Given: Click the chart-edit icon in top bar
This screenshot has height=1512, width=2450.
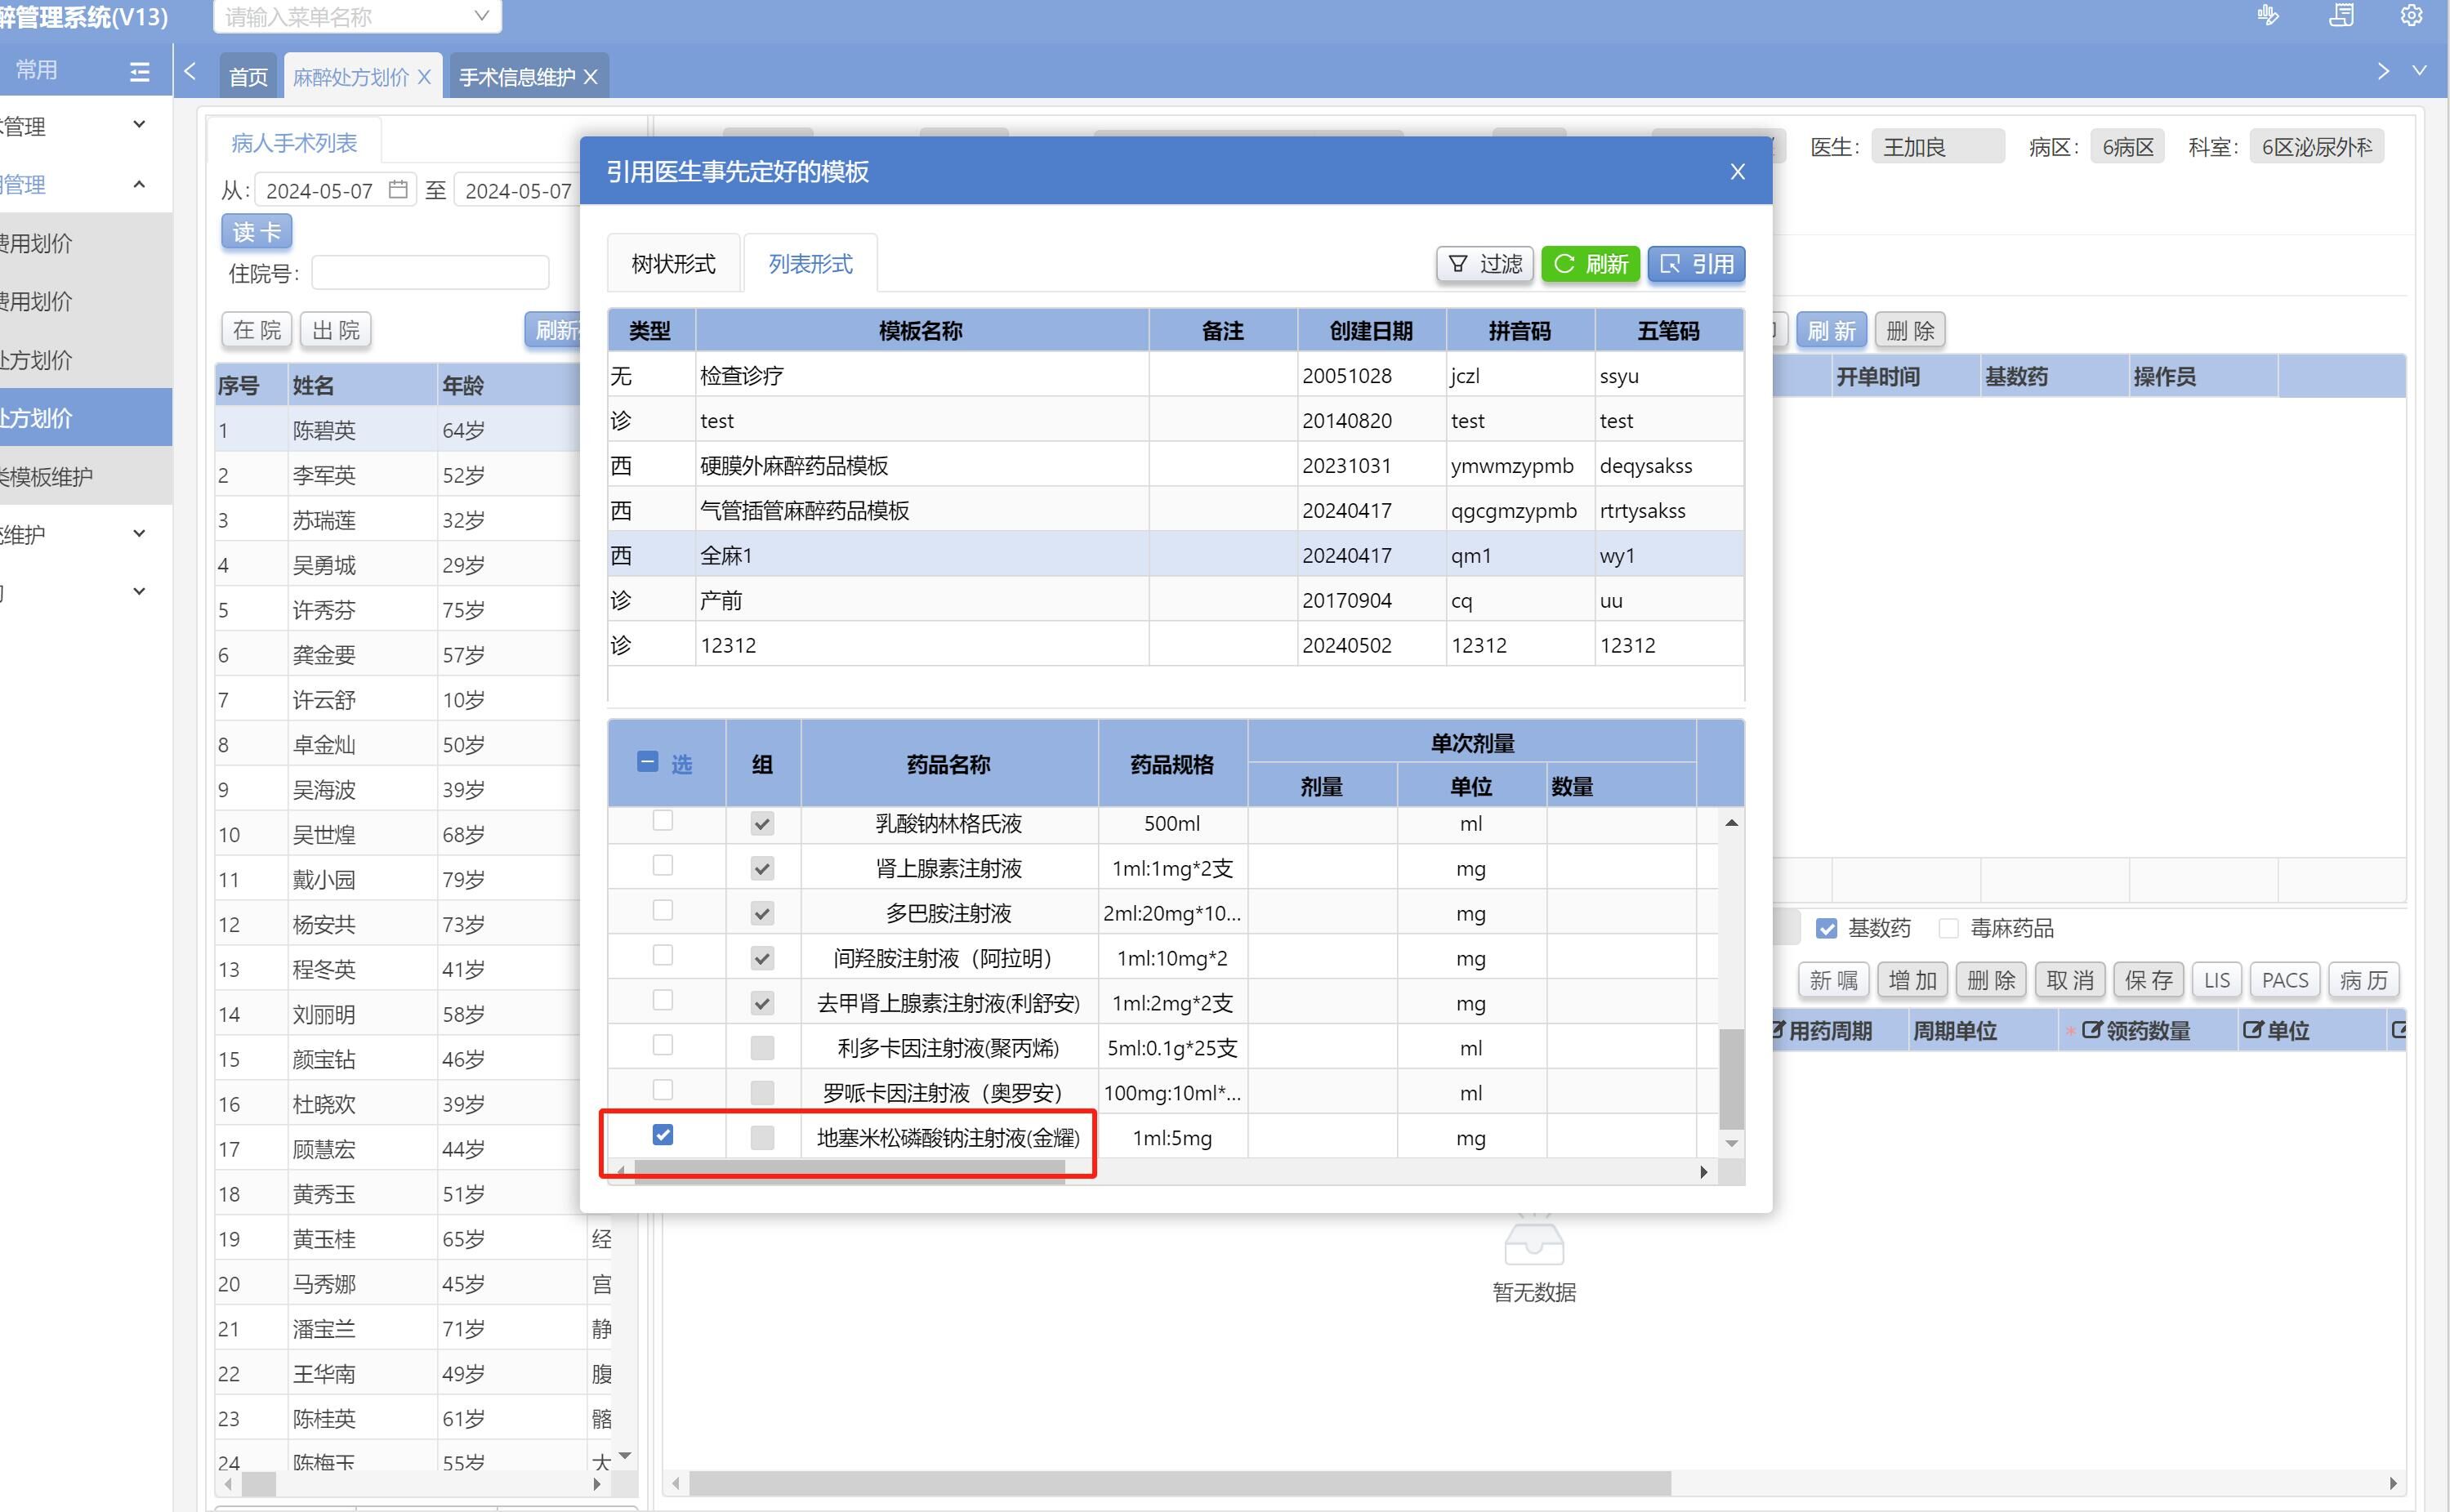Looking at the screenshot, I should 2268,16.
